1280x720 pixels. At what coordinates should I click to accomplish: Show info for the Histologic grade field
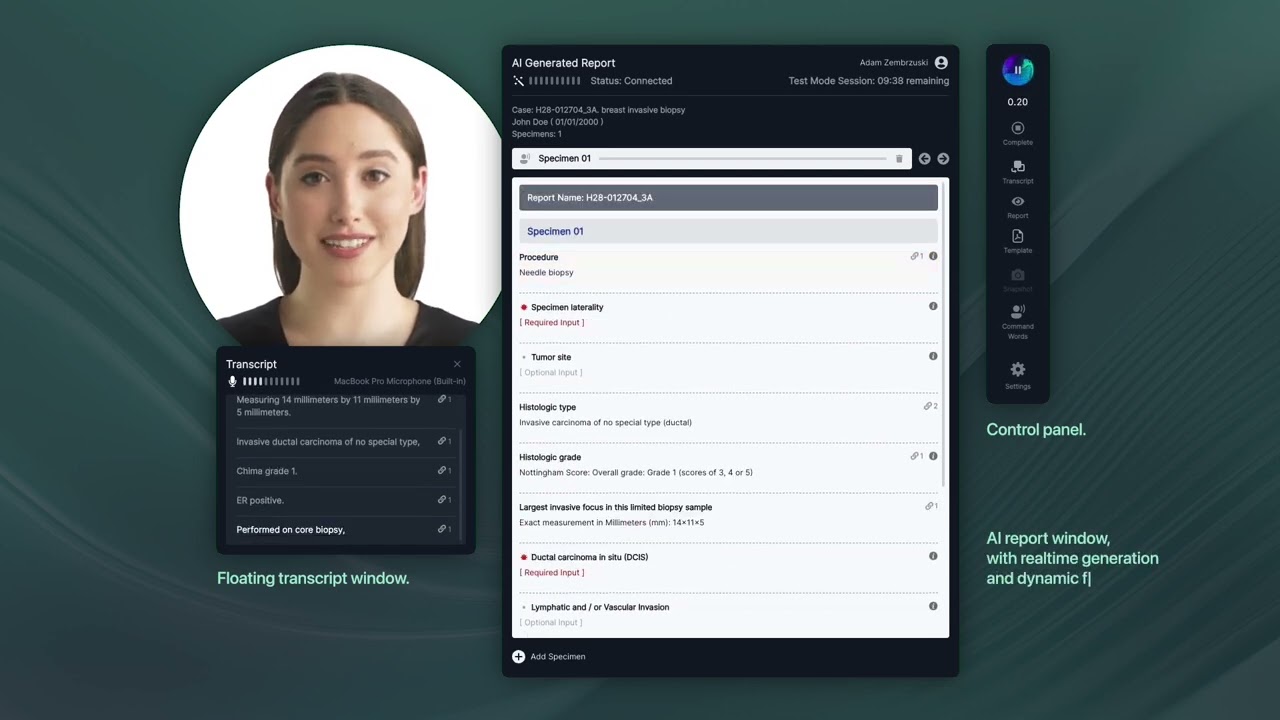pyautogui.click(x=933, y=456)
